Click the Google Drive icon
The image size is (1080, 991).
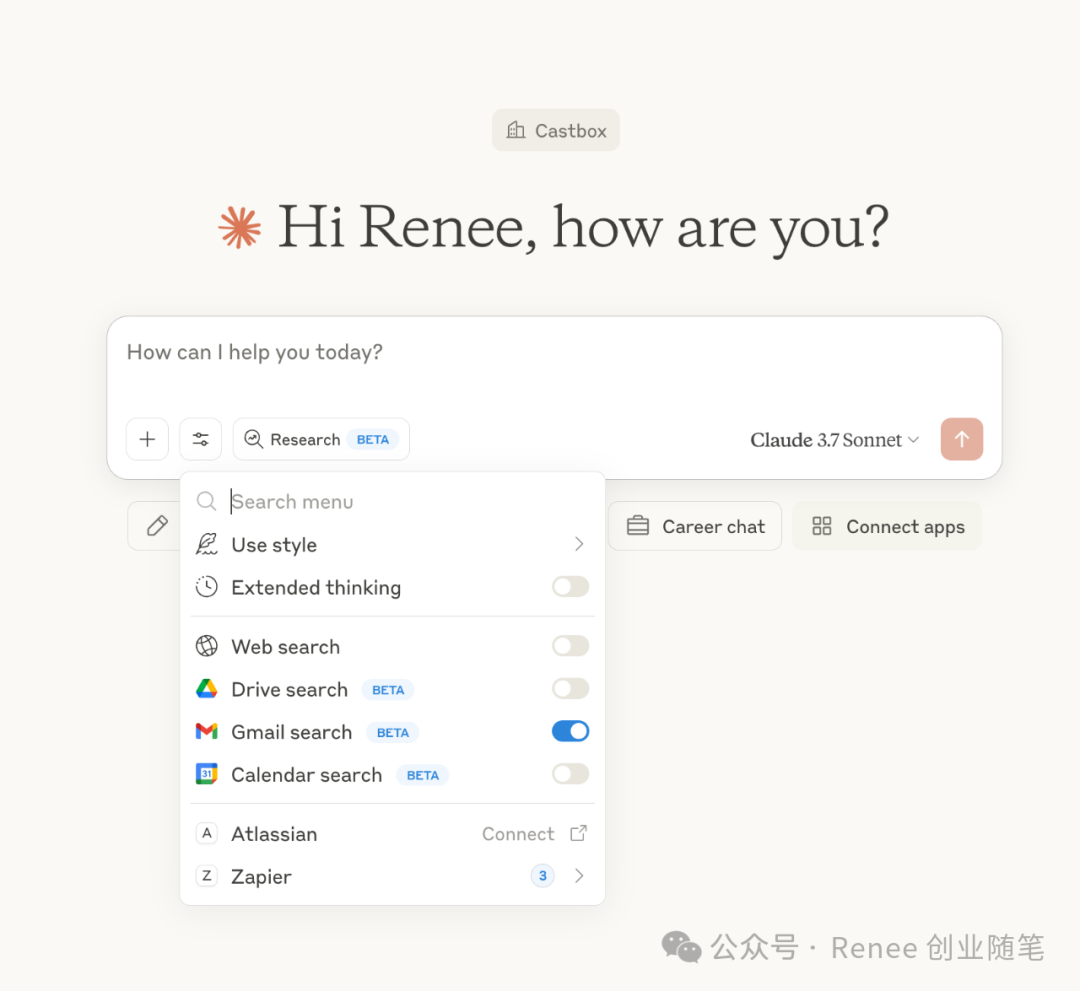point(207,689)
